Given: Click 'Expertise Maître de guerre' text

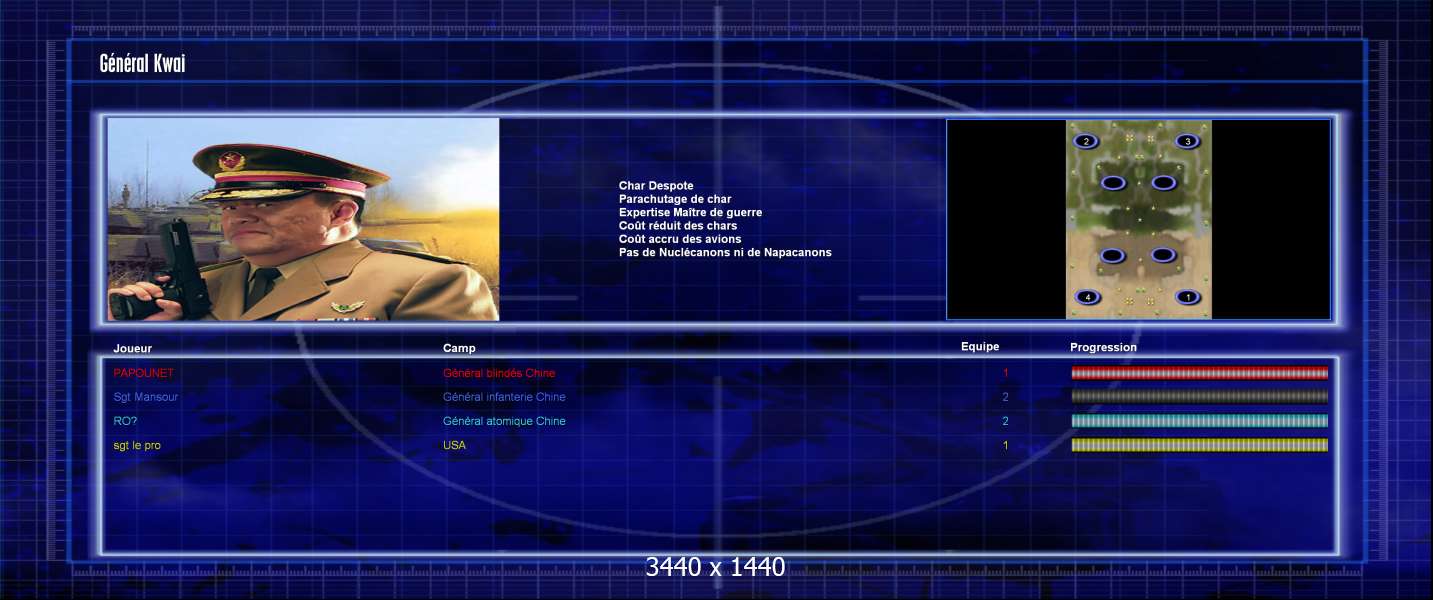Looking at the screenshot, I should click(x=690, y=212).
